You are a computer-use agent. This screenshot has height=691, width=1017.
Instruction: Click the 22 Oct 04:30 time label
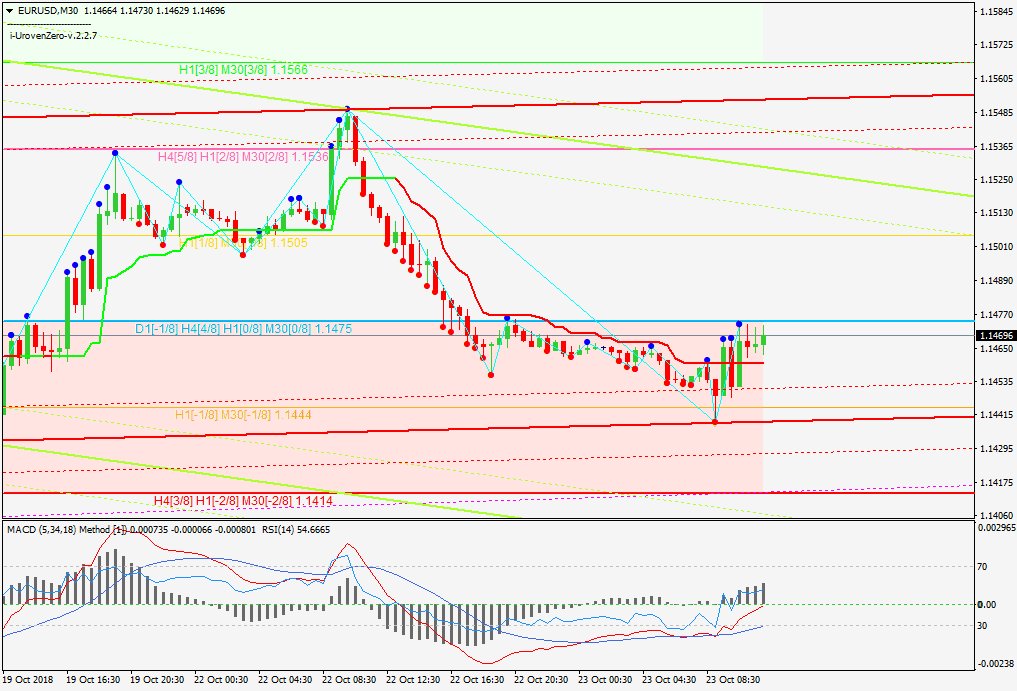coord(285,680)
